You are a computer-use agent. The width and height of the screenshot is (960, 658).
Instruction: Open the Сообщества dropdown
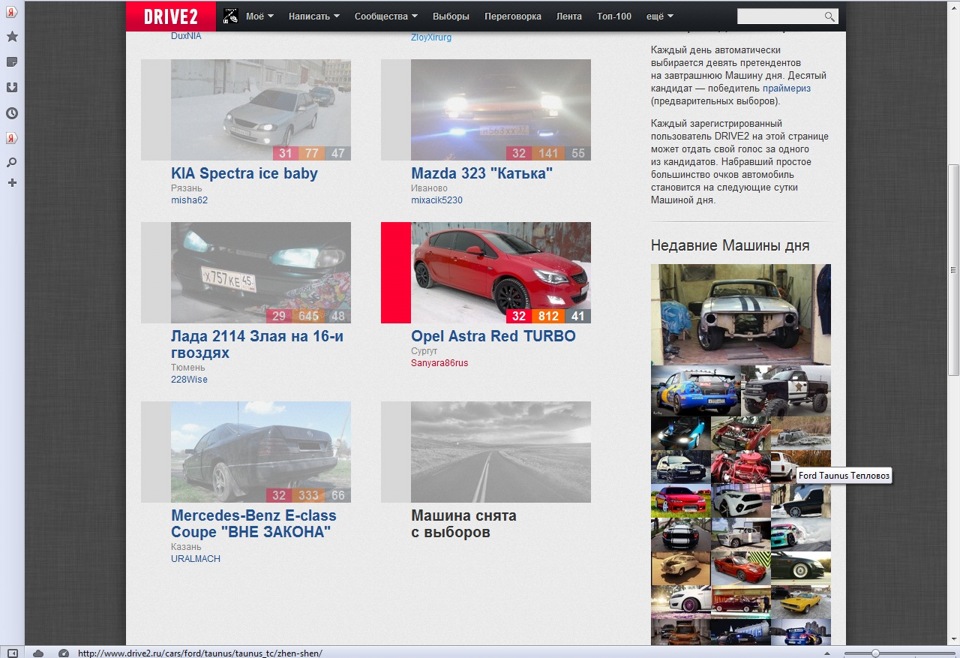(386, 17)
